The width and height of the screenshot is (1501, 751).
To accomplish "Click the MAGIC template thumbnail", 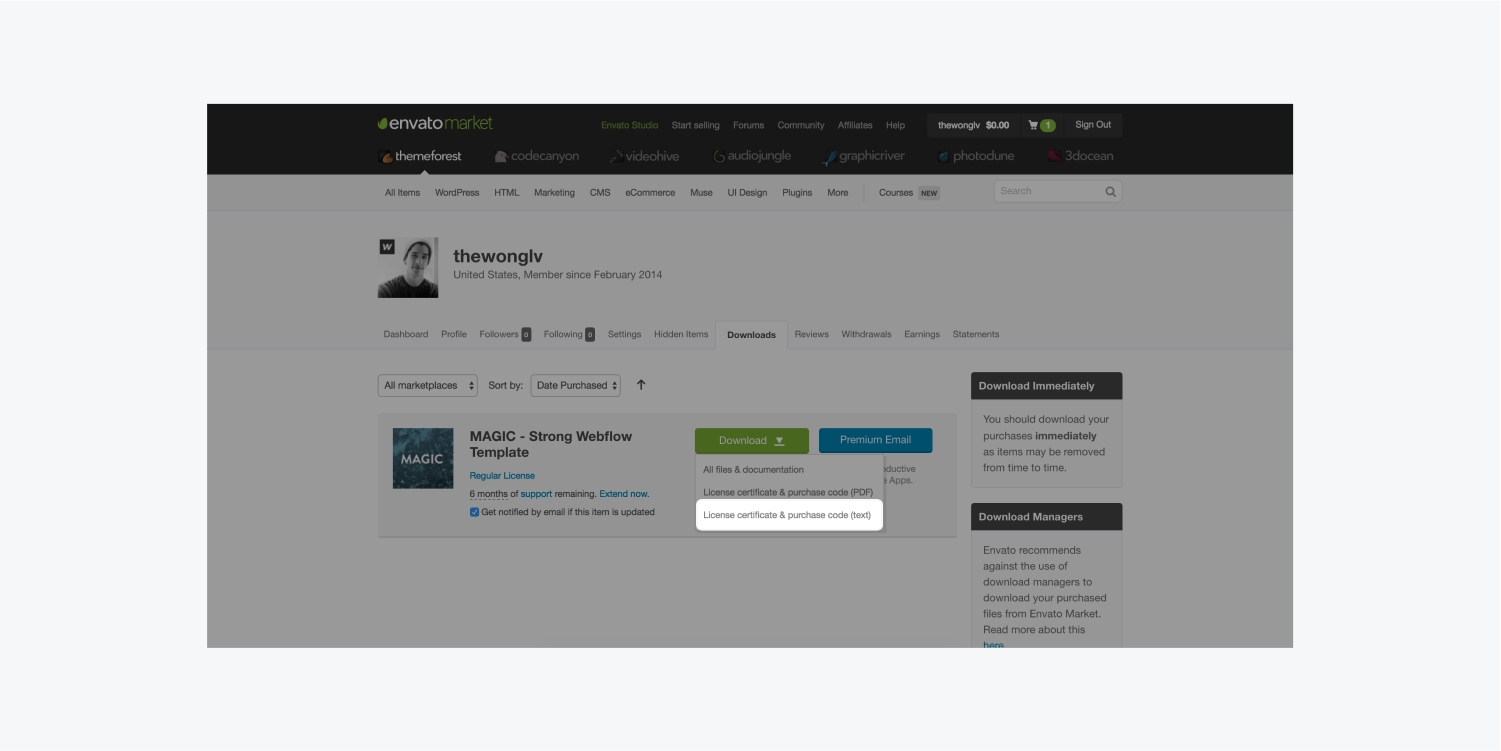I will [x=423, y=458].
